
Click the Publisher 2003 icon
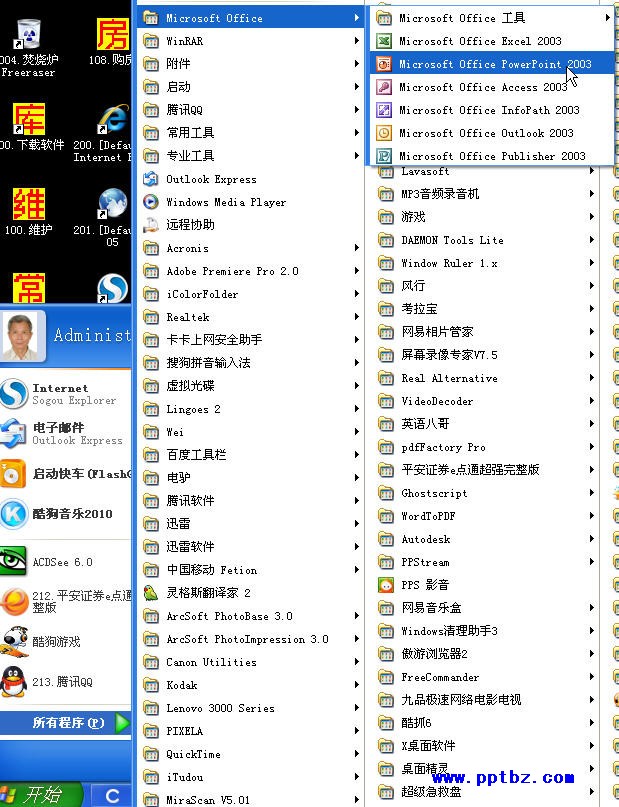(x=384, y=156)
